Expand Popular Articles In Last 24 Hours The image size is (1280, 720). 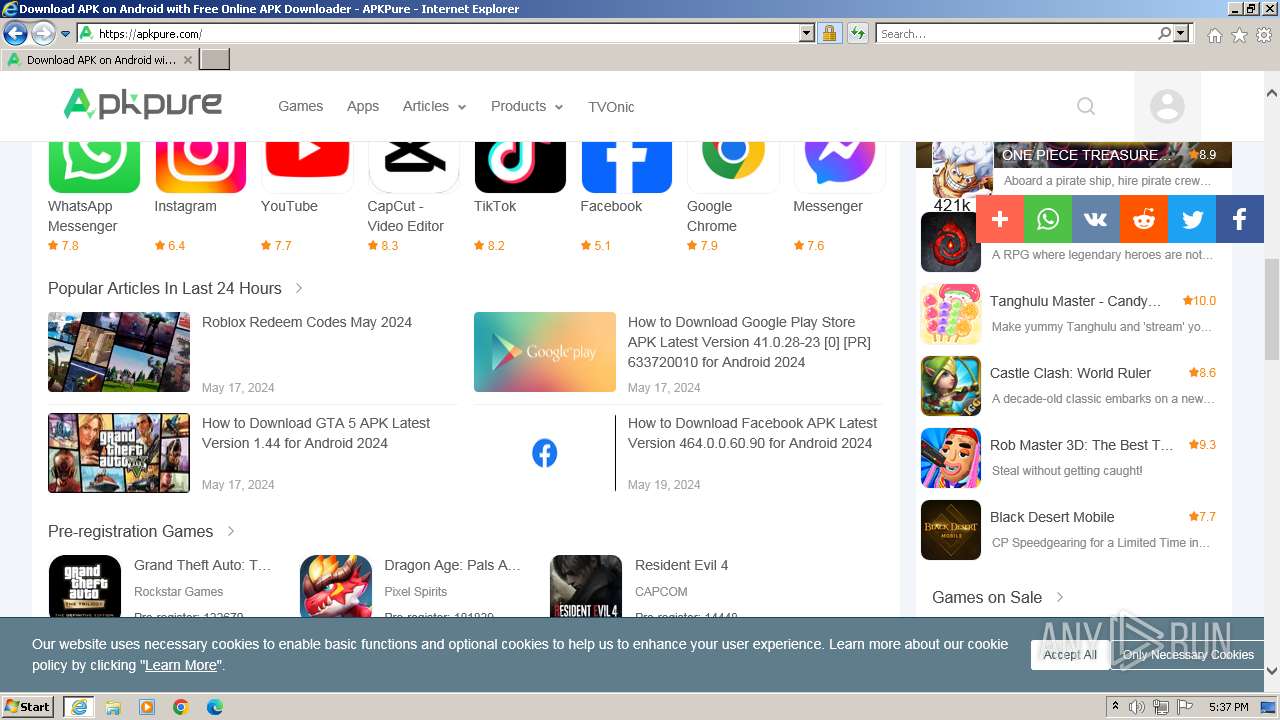(x=299, y=288)
